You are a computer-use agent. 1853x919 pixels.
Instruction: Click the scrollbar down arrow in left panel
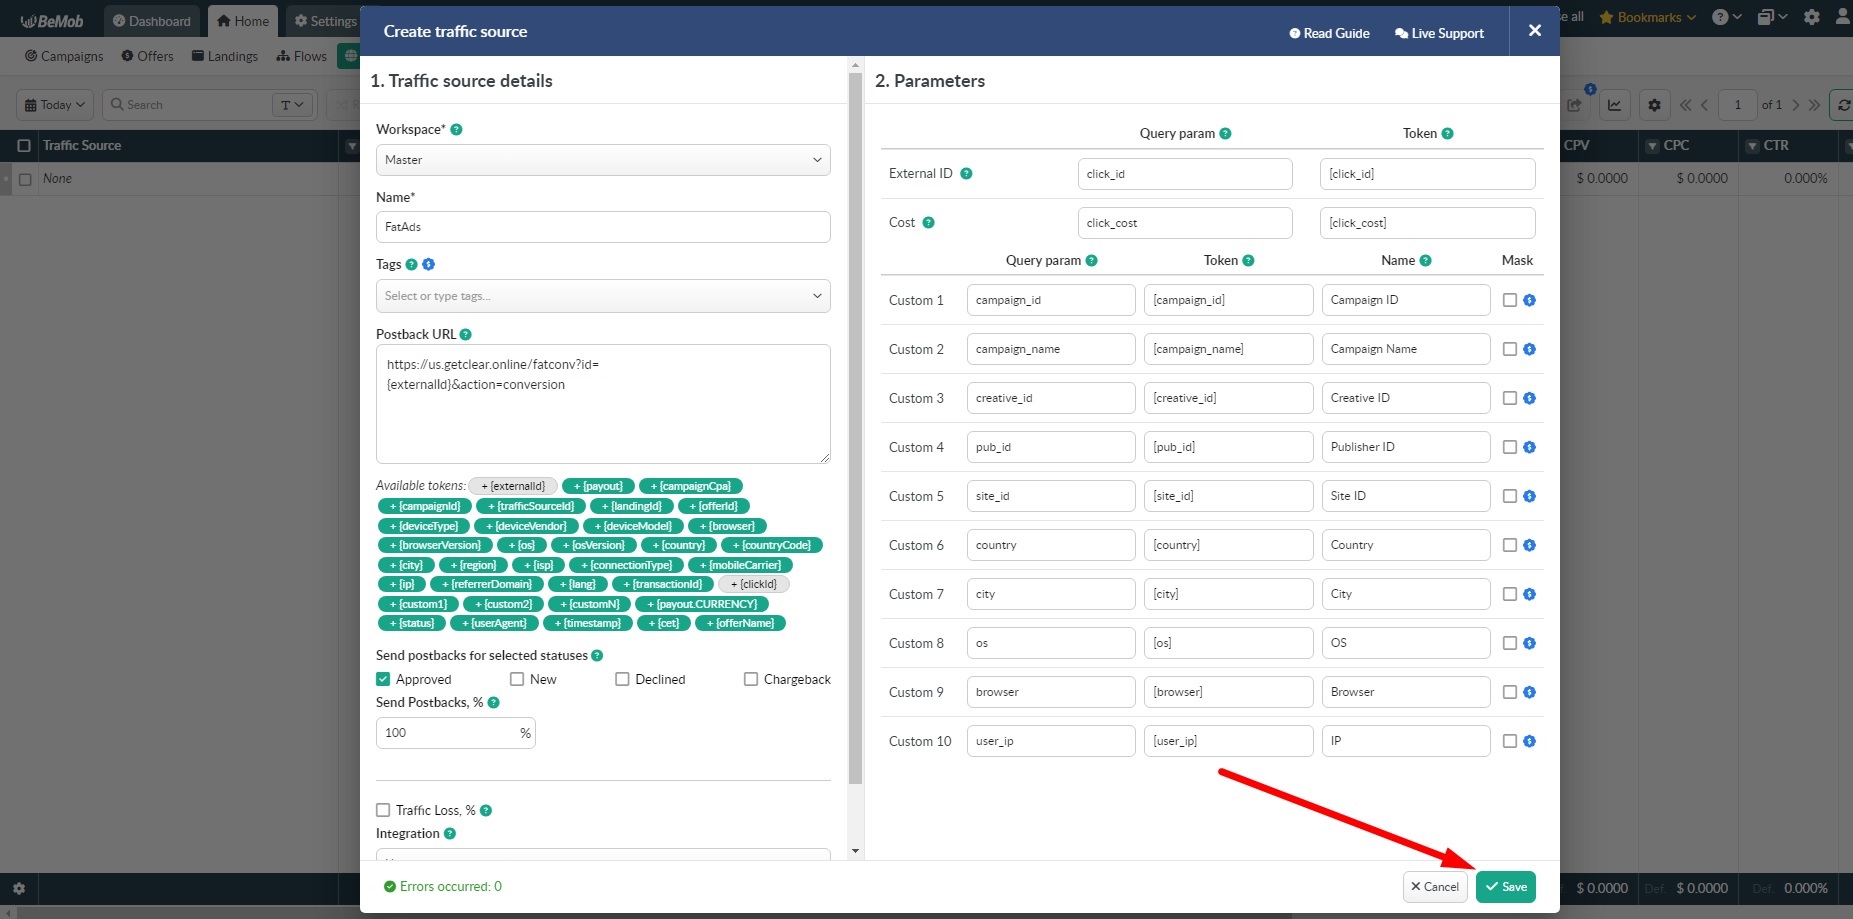[855, 851]
